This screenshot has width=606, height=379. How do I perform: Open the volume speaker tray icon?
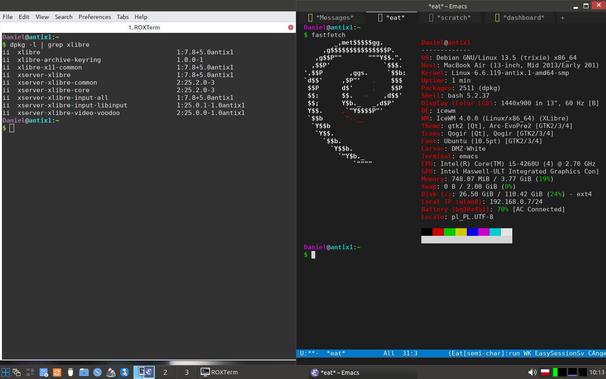point(532,372)
